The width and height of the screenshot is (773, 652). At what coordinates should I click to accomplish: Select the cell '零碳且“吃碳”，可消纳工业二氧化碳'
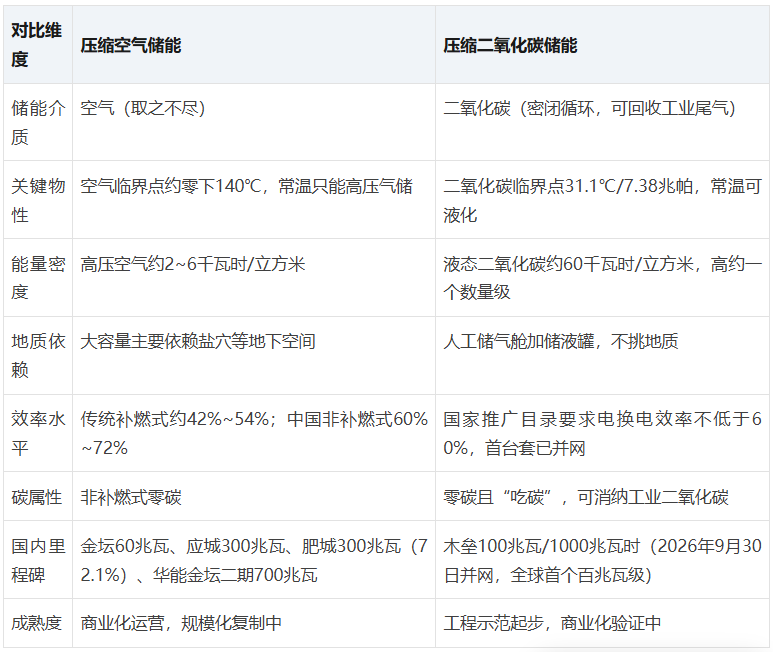point(602,496)
